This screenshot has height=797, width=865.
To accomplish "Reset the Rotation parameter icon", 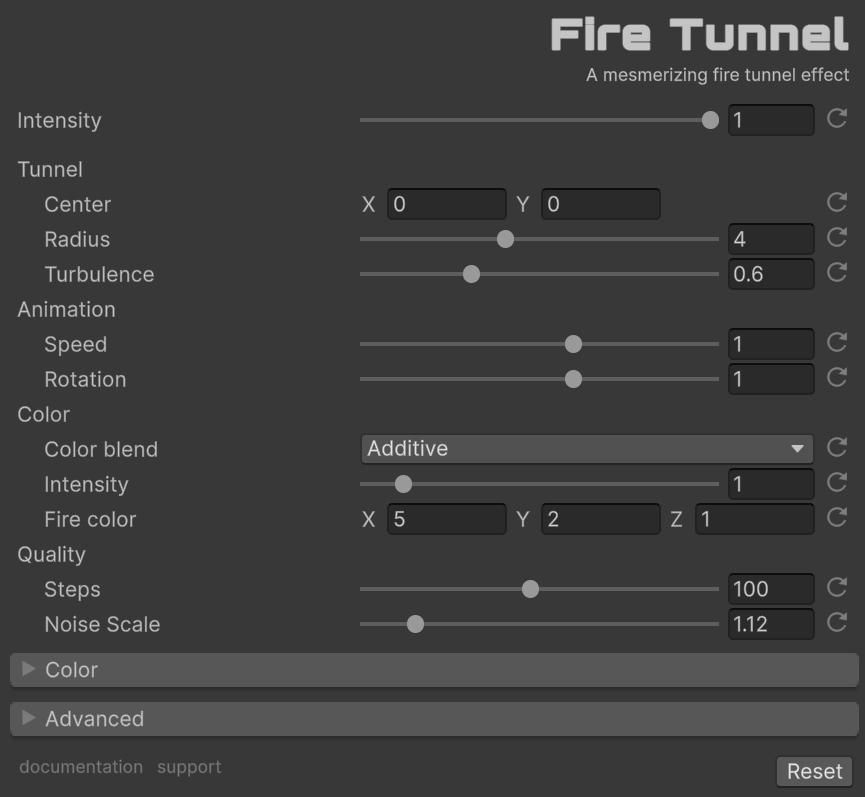I will click(837, 378).
